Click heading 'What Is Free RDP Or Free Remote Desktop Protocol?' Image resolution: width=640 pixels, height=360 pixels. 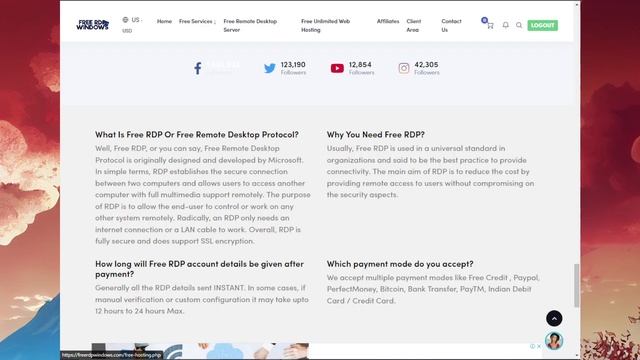[197, 134]
